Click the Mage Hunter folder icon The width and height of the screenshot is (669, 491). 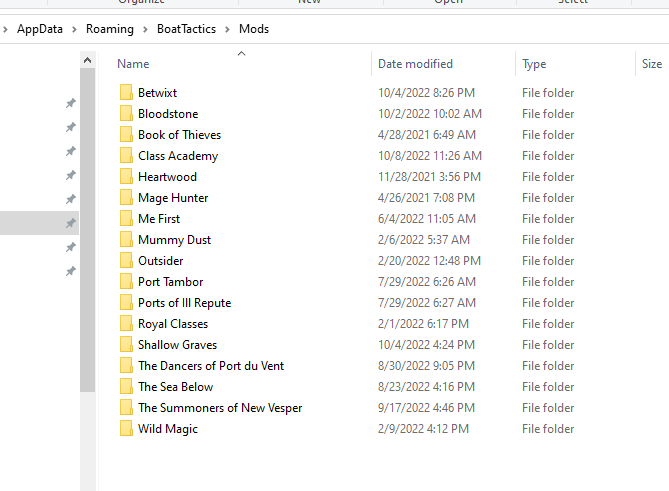click(x=126, y=198)
